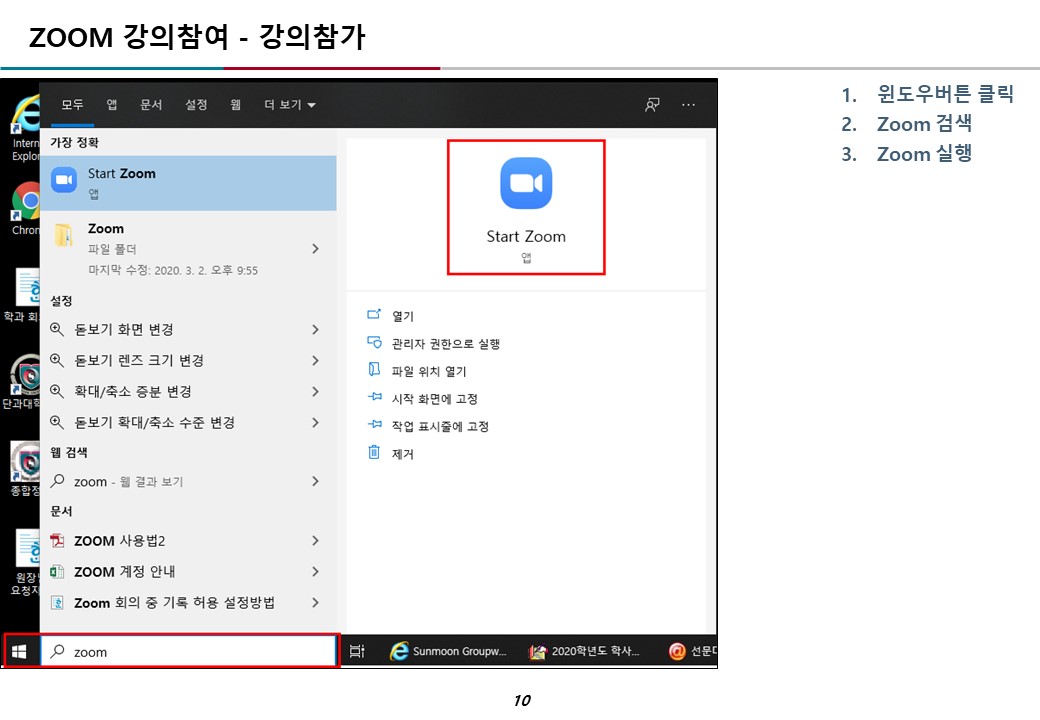The width and height of the screenshot is (1040, 720).
Task: Open the 선문 taskbar item with red @ icon
Action: pyautogui.click(x=692, y=652)
